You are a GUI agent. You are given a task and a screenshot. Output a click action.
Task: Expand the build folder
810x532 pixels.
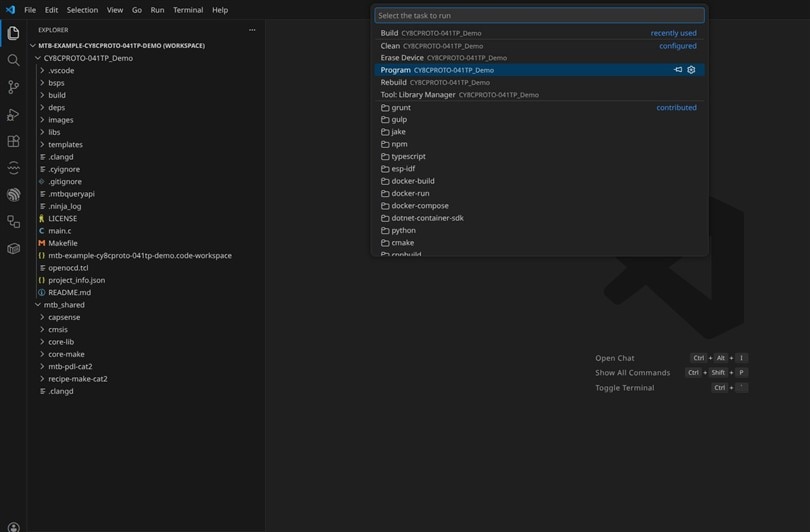pos(42,95)
